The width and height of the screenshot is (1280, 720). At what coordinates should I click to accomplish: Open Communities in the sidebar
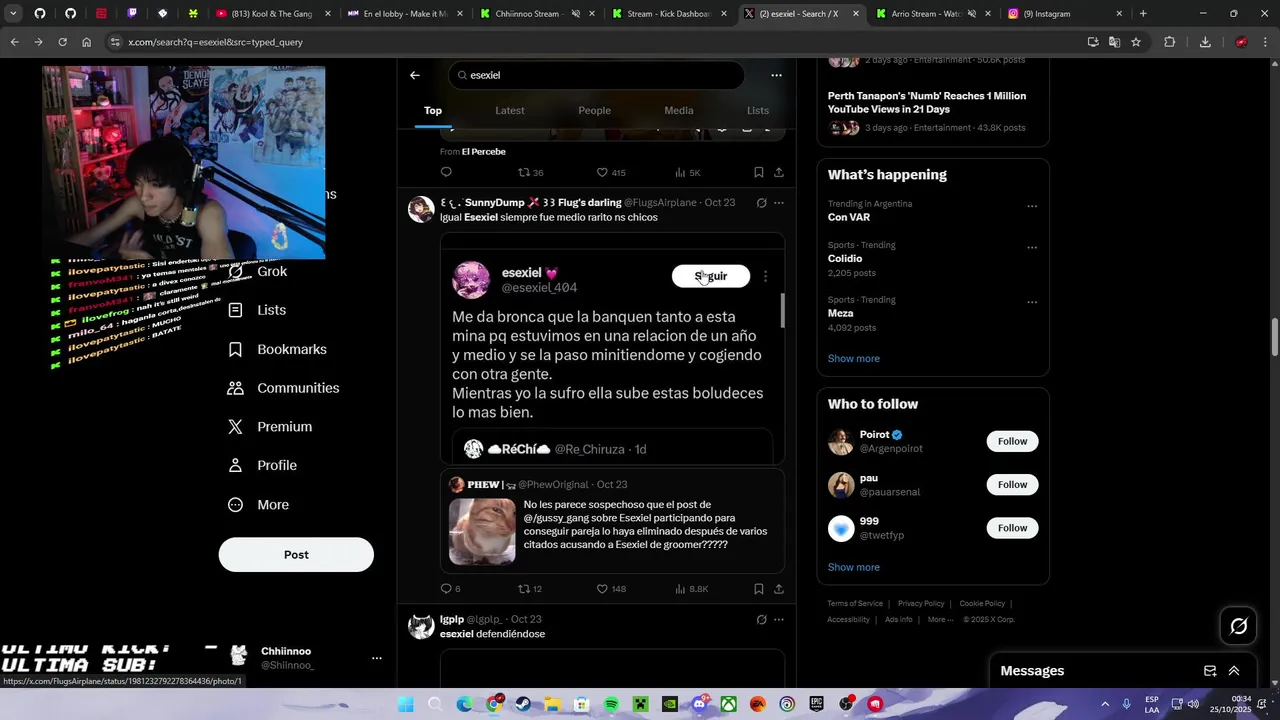[284, 388]
